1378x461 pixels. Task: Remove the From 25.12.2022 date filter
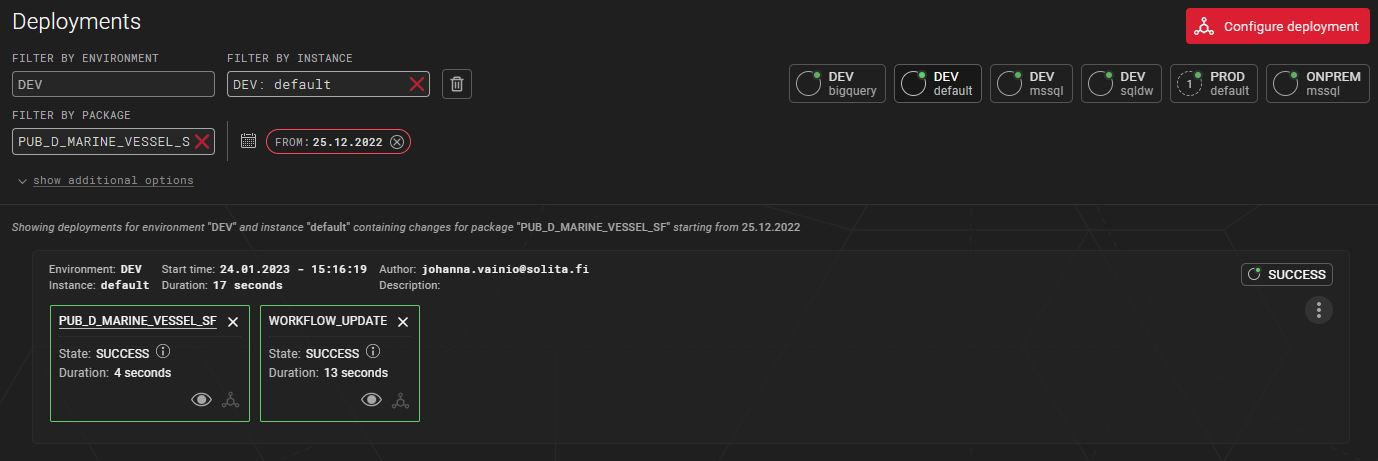coord(397,142)
